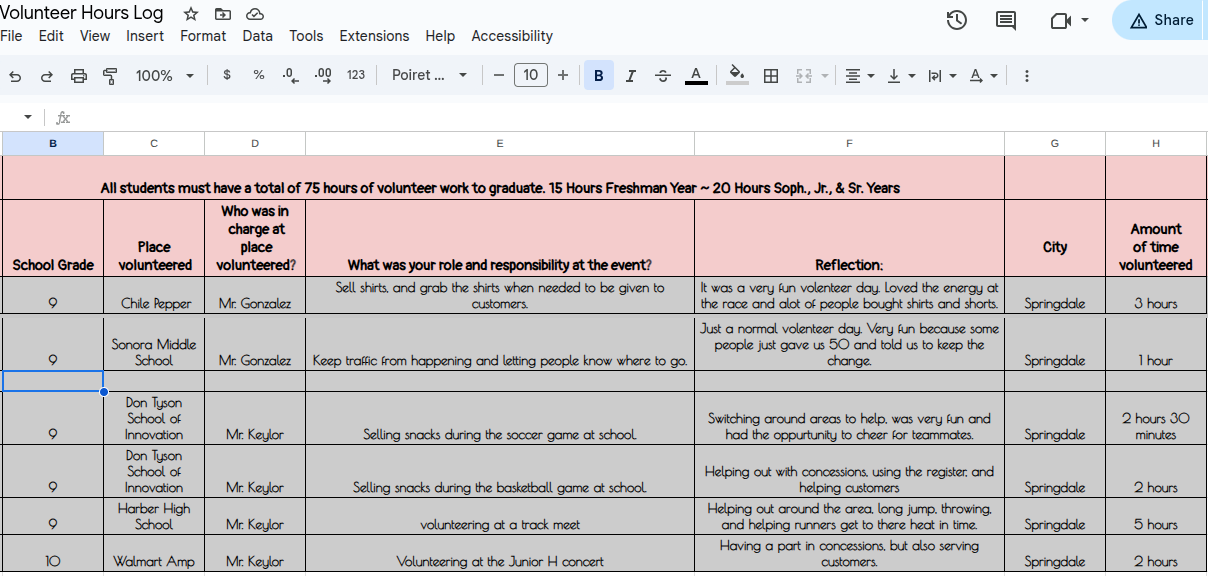The height and width of the screenshot is (576, 1208).
Task: Open the Edit menu
Action: 51,36
